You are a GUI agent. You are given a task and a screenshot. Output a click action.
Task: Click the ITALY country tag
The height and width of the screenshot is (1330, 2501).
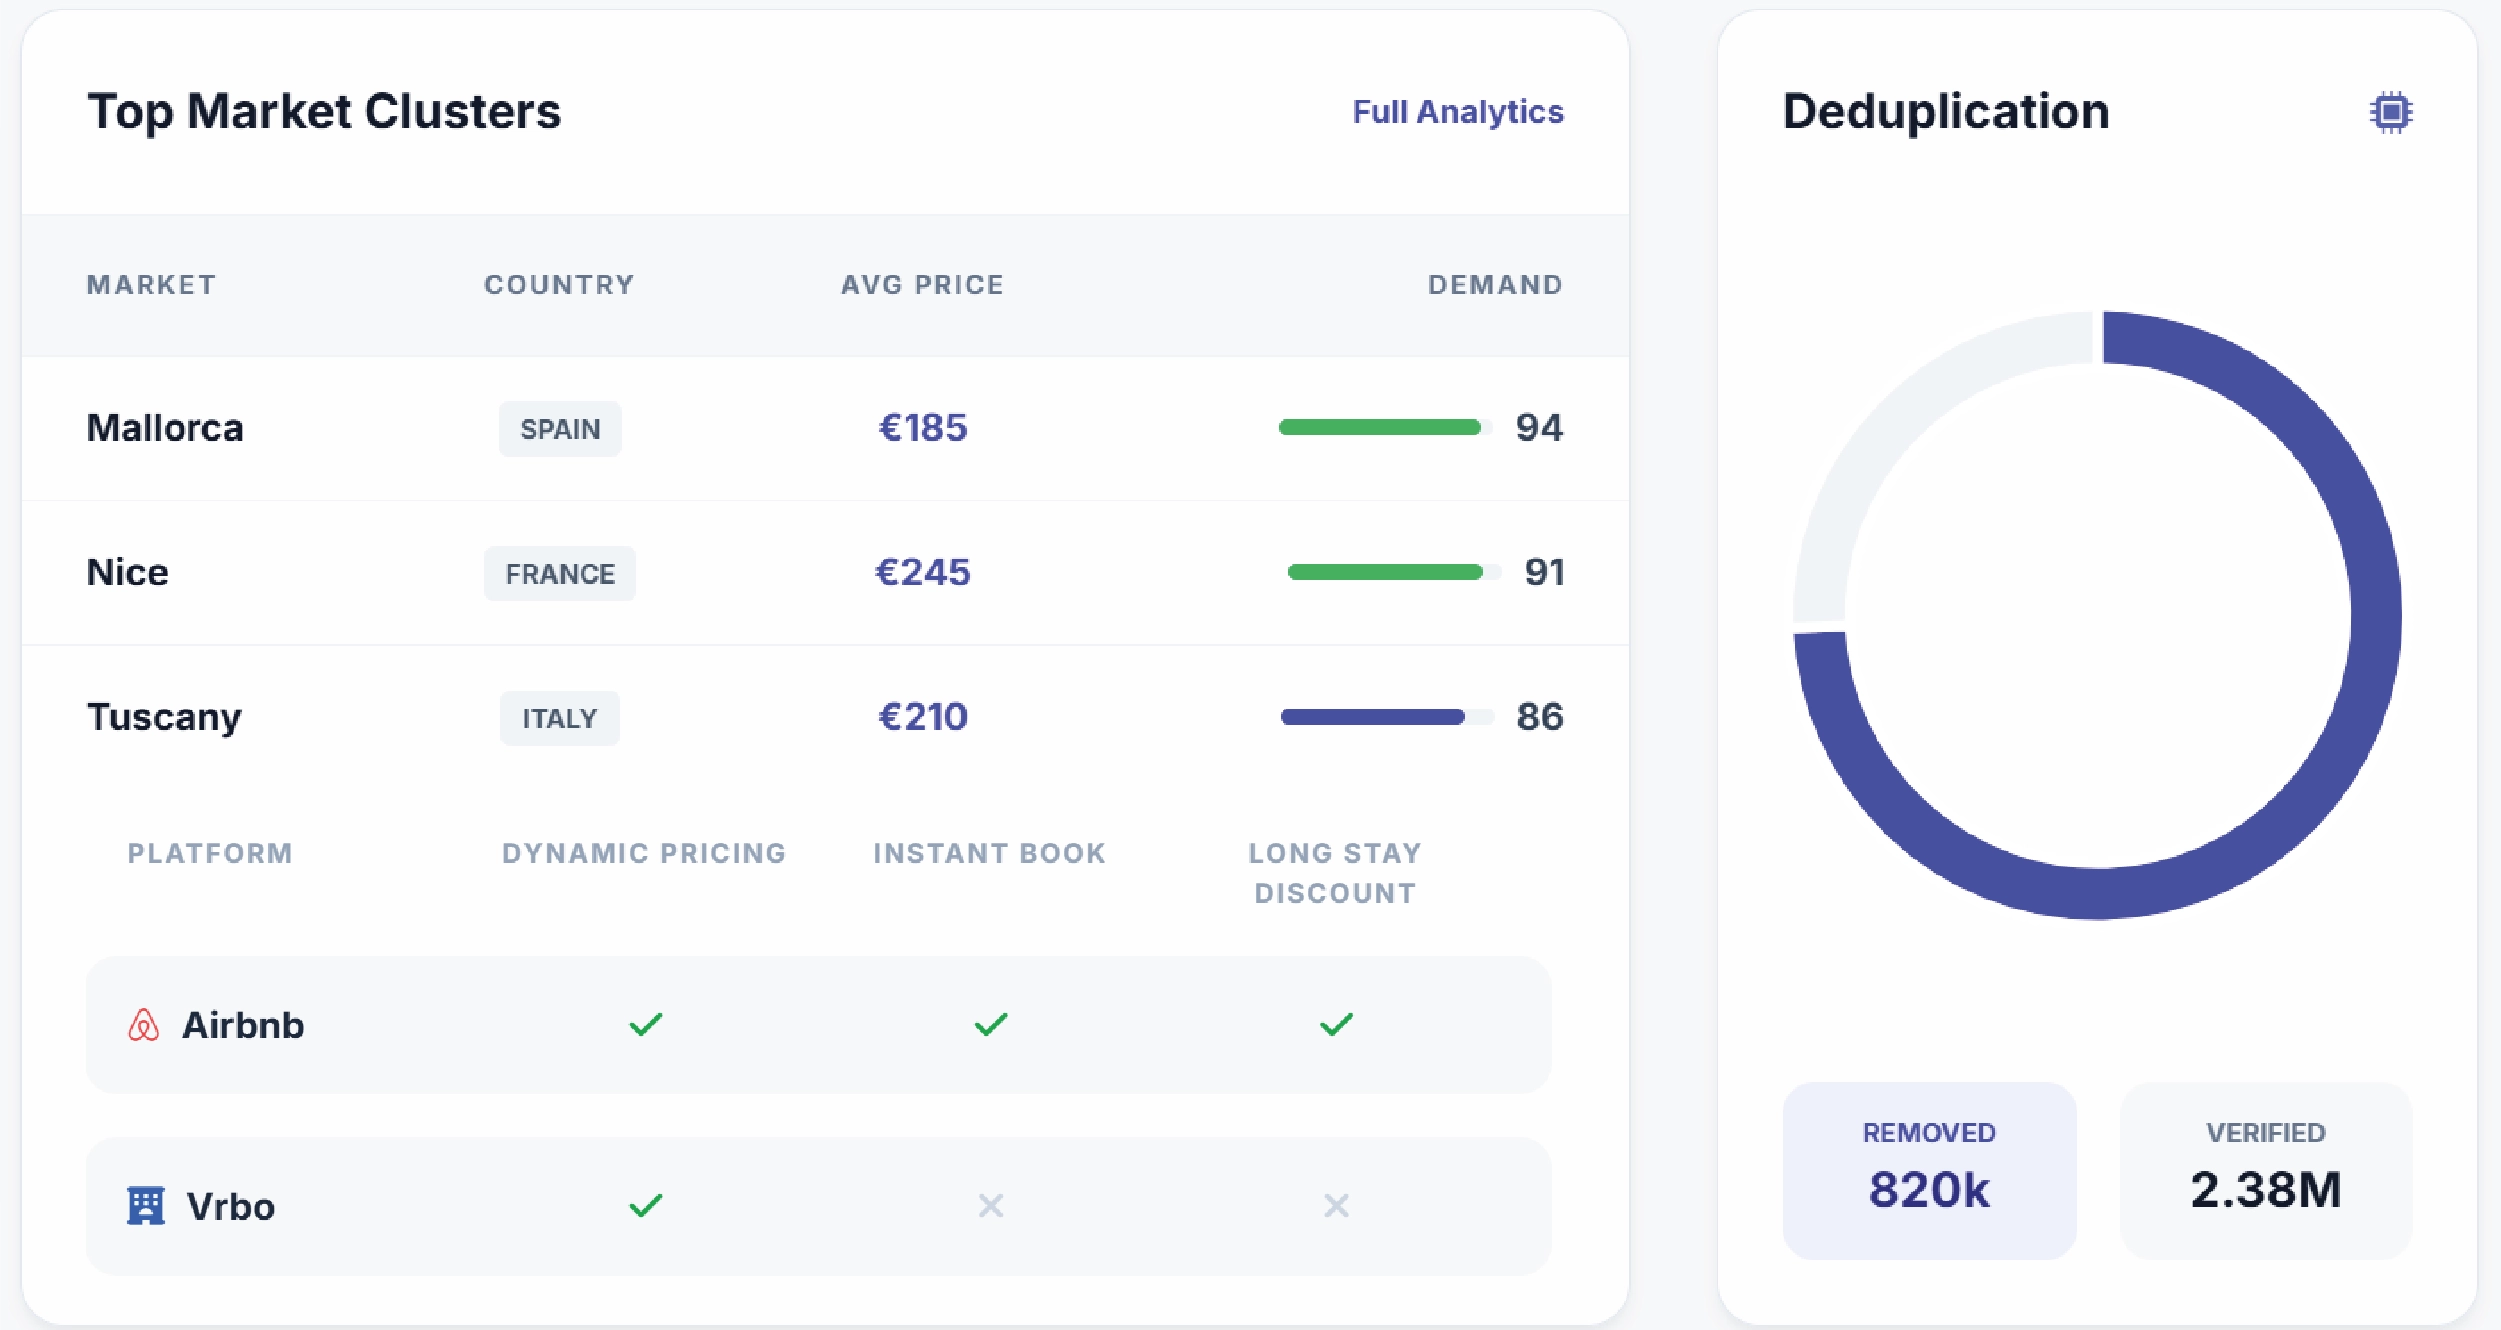click(x=560, y=718)
